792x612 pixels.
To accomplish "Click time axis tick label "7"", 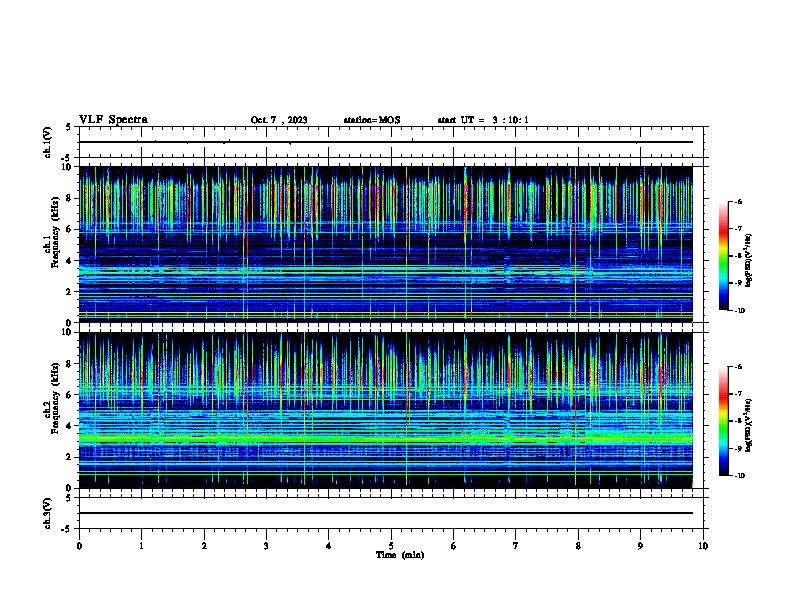I will point(516,546).
